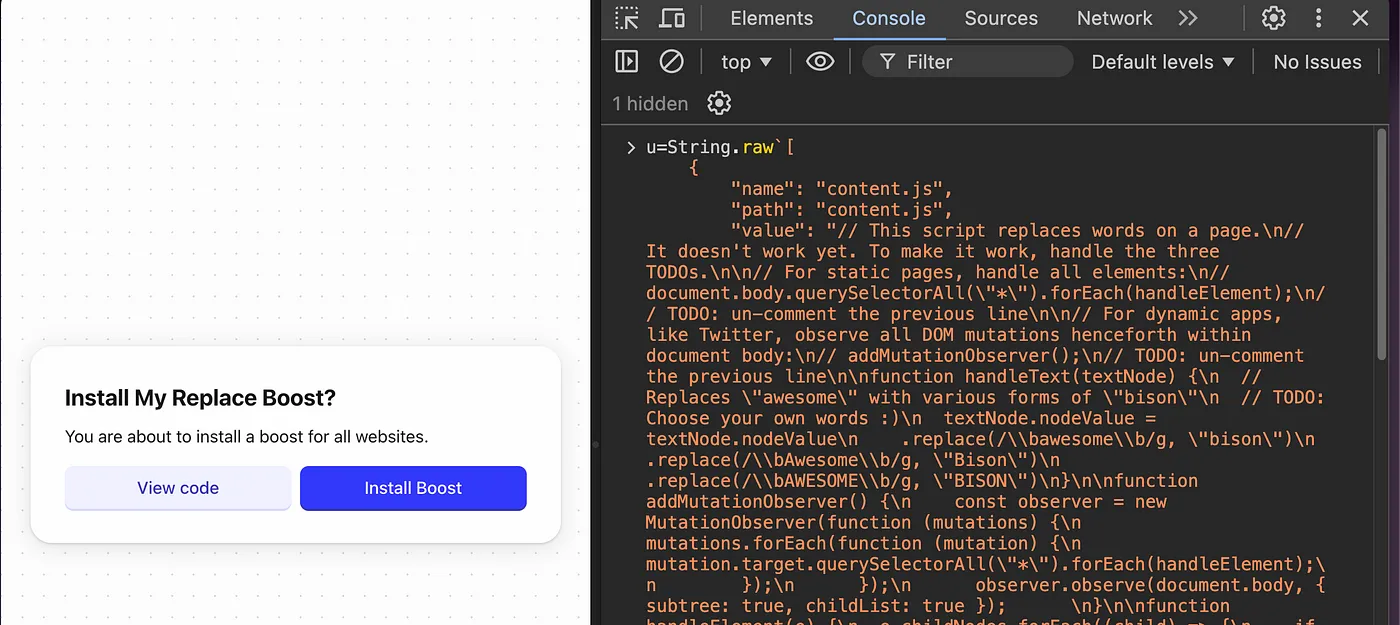Switch to the Elements tab
The height and width of the screenshot is (625, 1400).
[772, 18]
